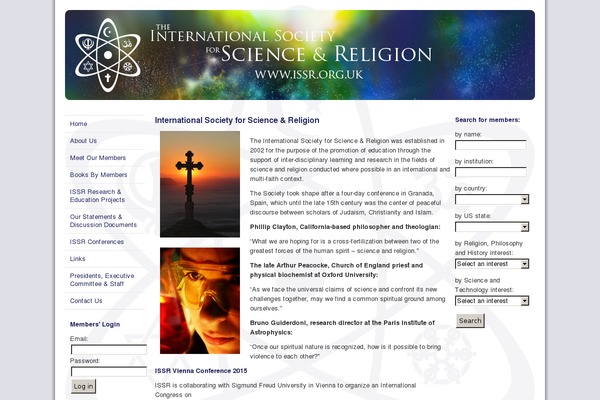Open Our Statements & Discussion Documents
This screenshot has width=600, height=400.
(103, 220)
